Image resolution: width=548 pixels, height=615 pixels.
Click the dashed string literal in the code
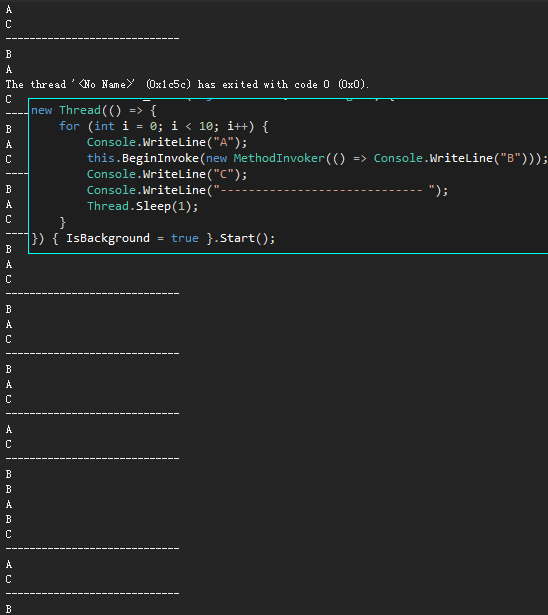click(324, 190)
